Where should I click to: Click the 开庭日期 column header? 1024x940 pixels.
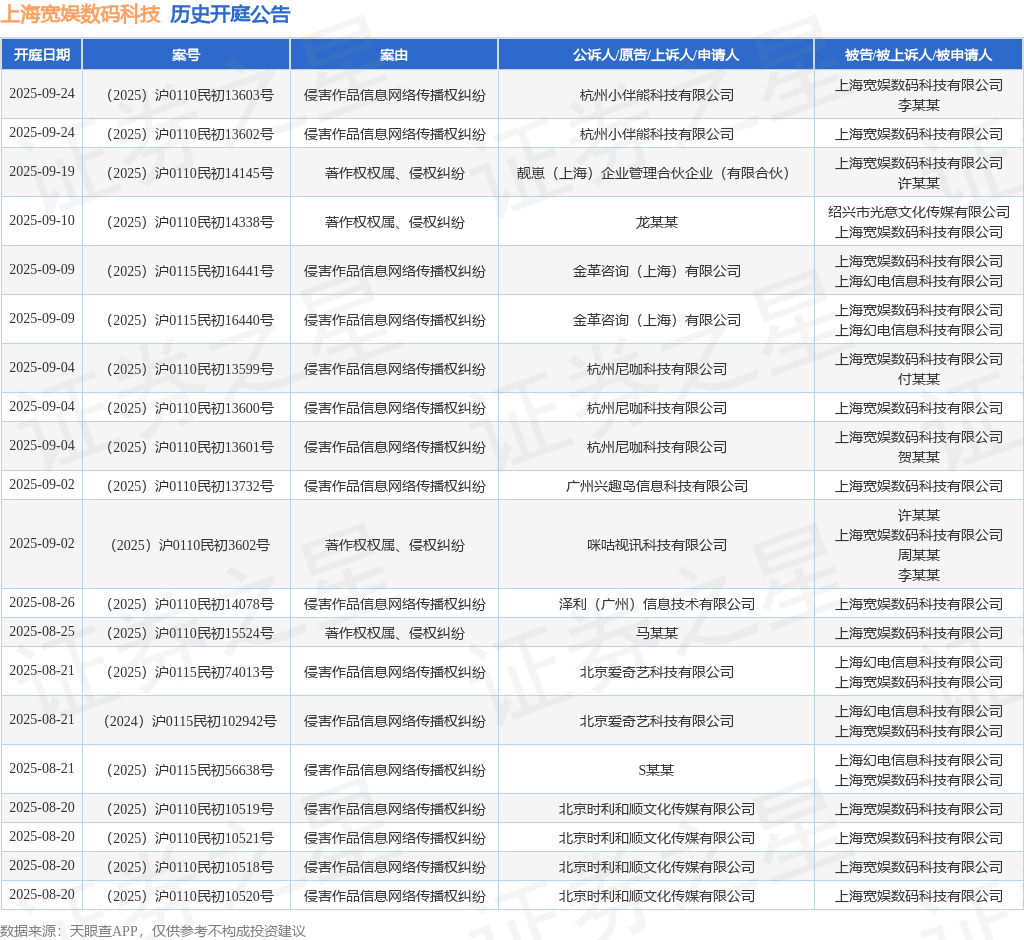coord(42,55)
